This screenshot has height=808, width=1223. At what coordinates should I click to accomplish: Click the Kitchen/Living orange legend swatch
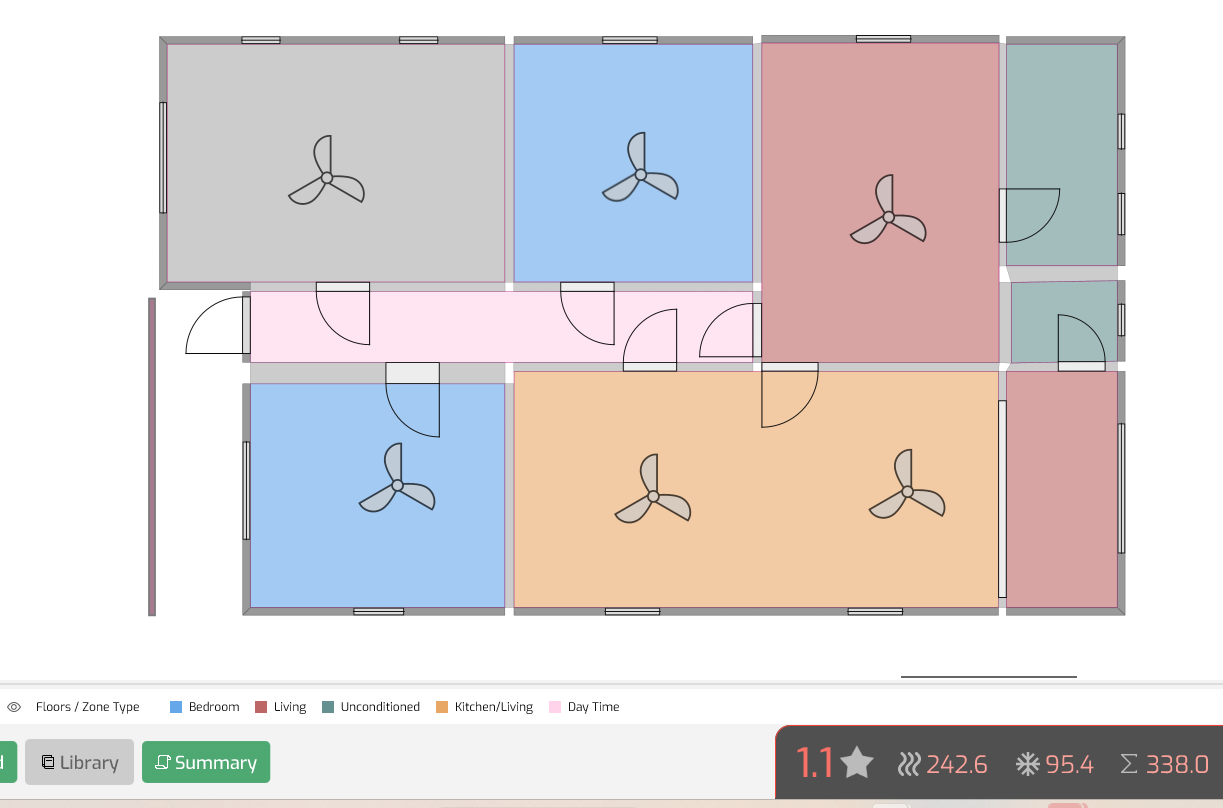click(442, 707)
